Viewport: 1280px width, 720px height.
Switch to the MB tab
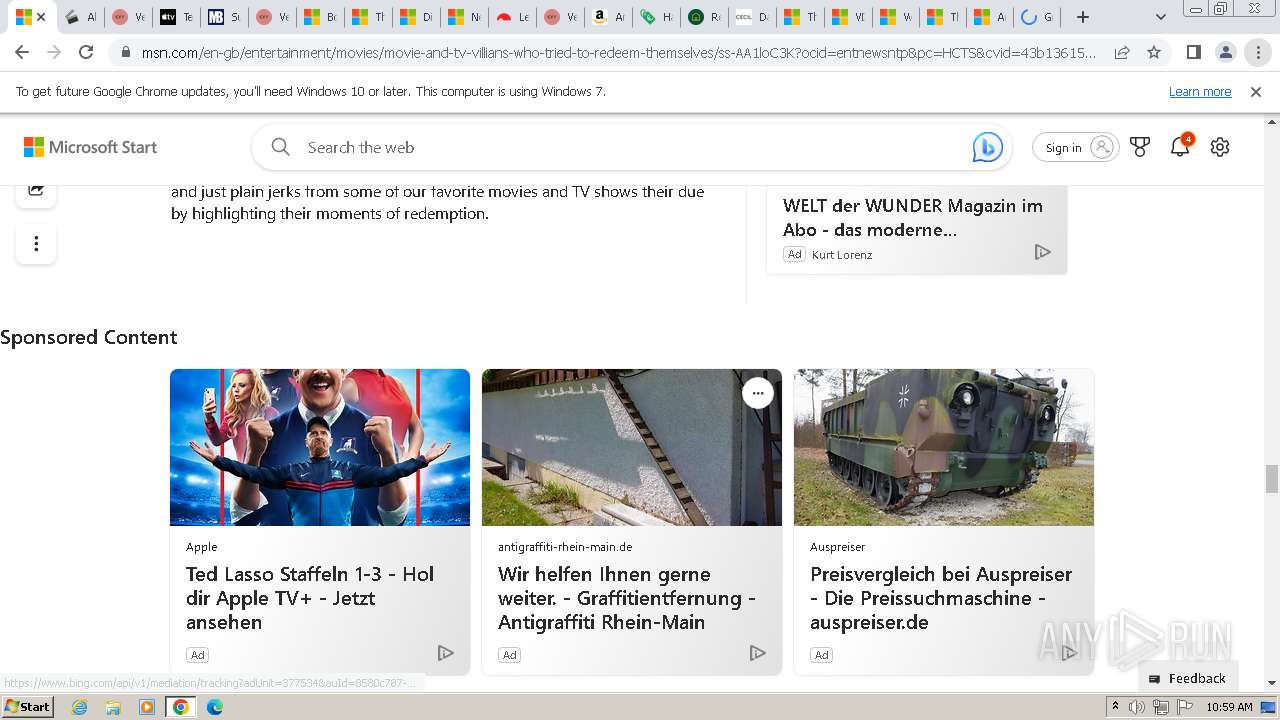point(224,17)
